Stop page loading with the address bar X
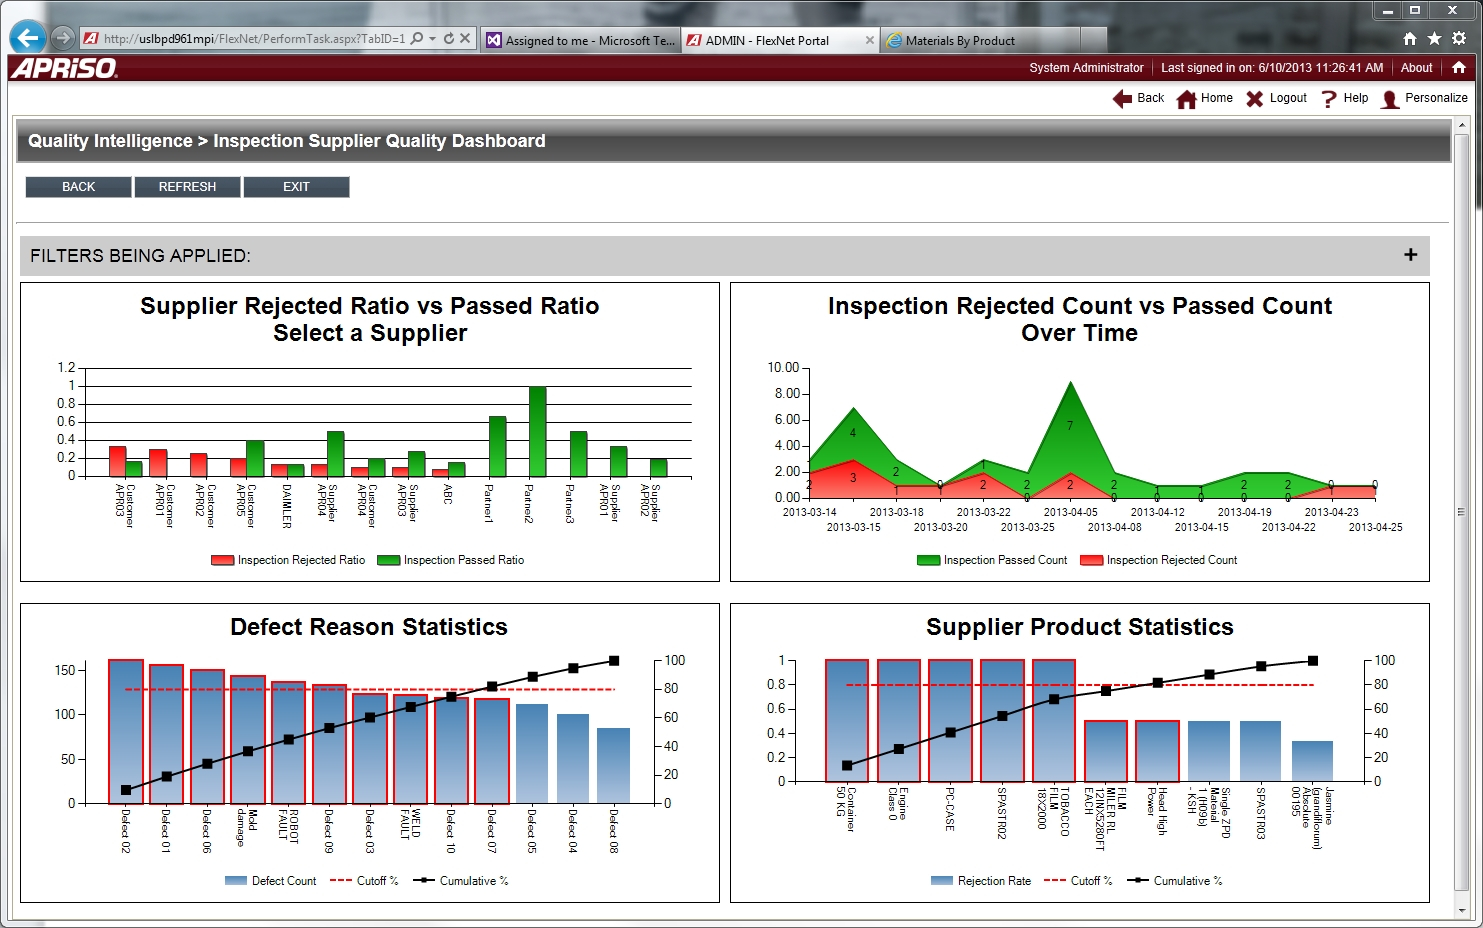 coord(465,39)
